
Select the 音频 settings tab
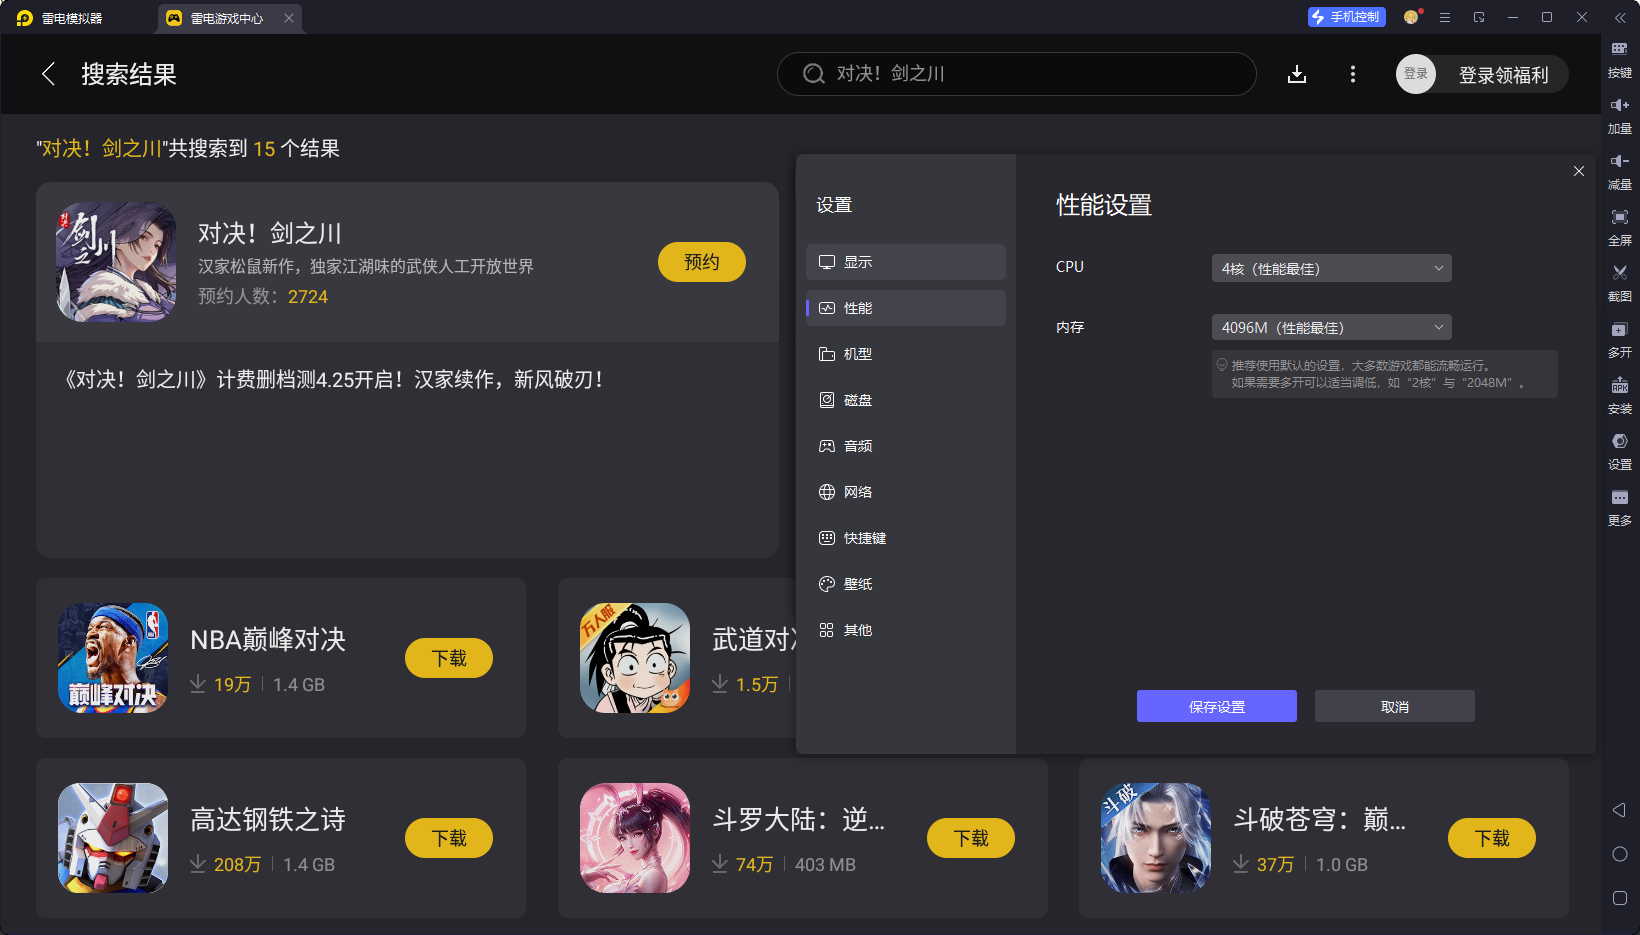click(x=906, y=446)
